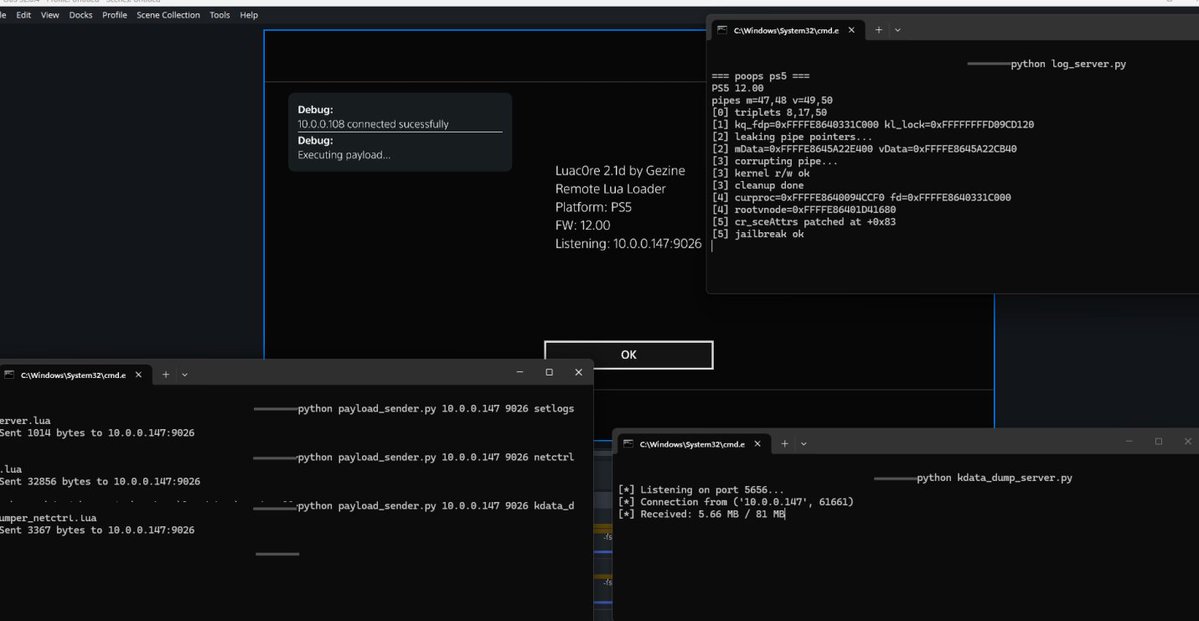Screen dimensions: 1199x621
Task: Open the Edit menu in OBS
Action: (24, 15)
